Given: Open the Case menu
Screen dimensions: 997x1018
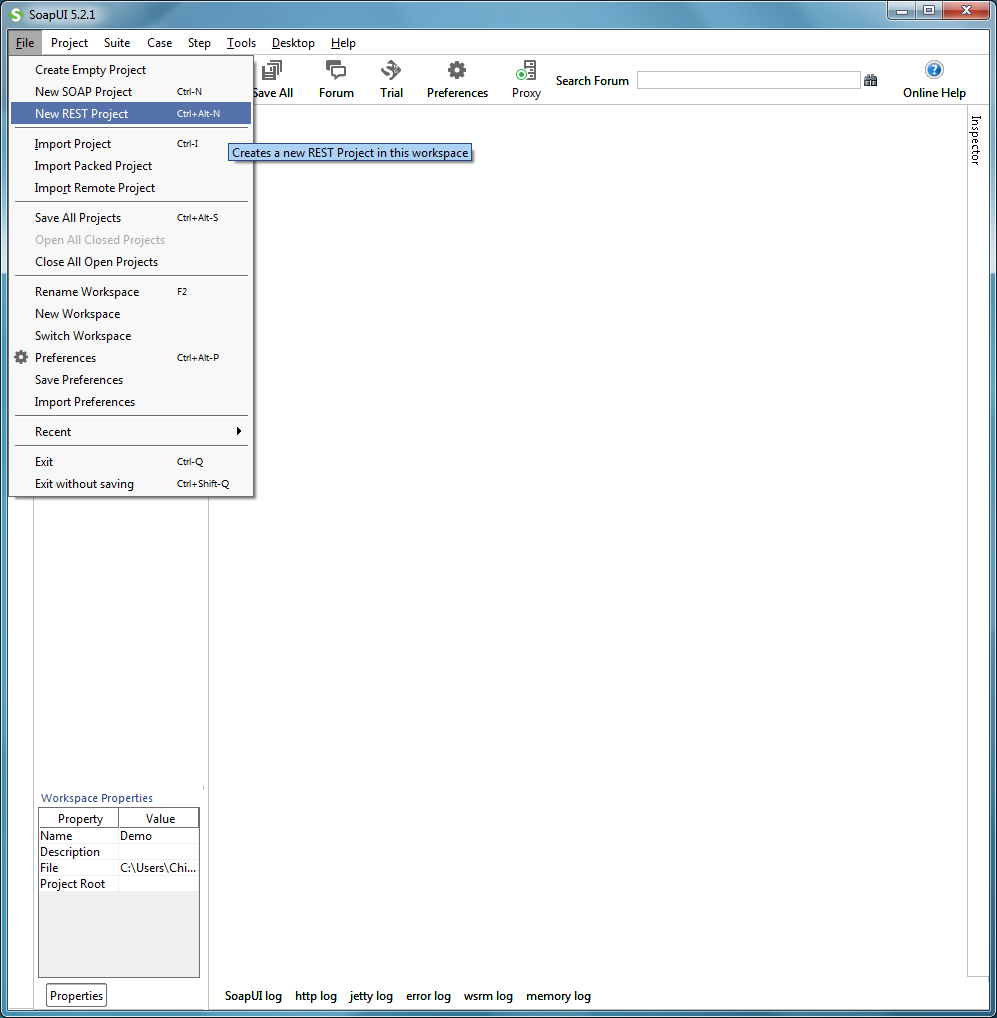Looking at the screenshot, I should tap(160, 43).
